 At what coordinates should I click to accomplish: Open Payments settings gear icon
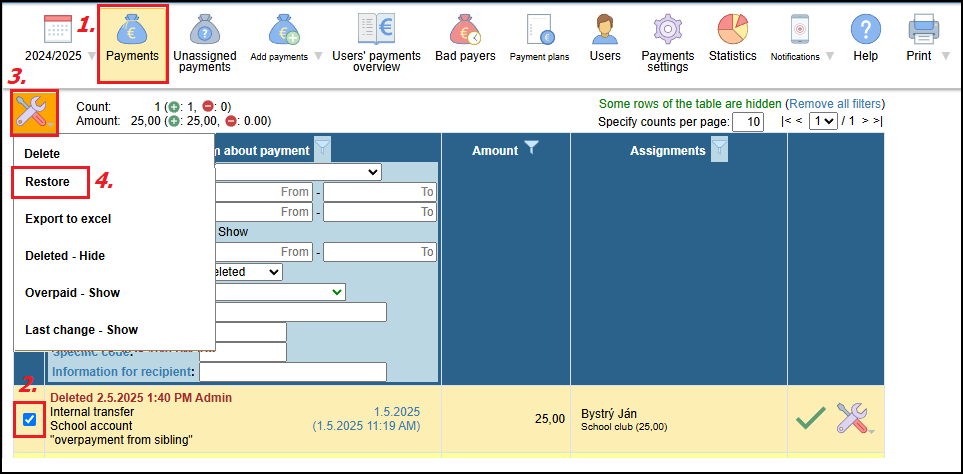667,30
